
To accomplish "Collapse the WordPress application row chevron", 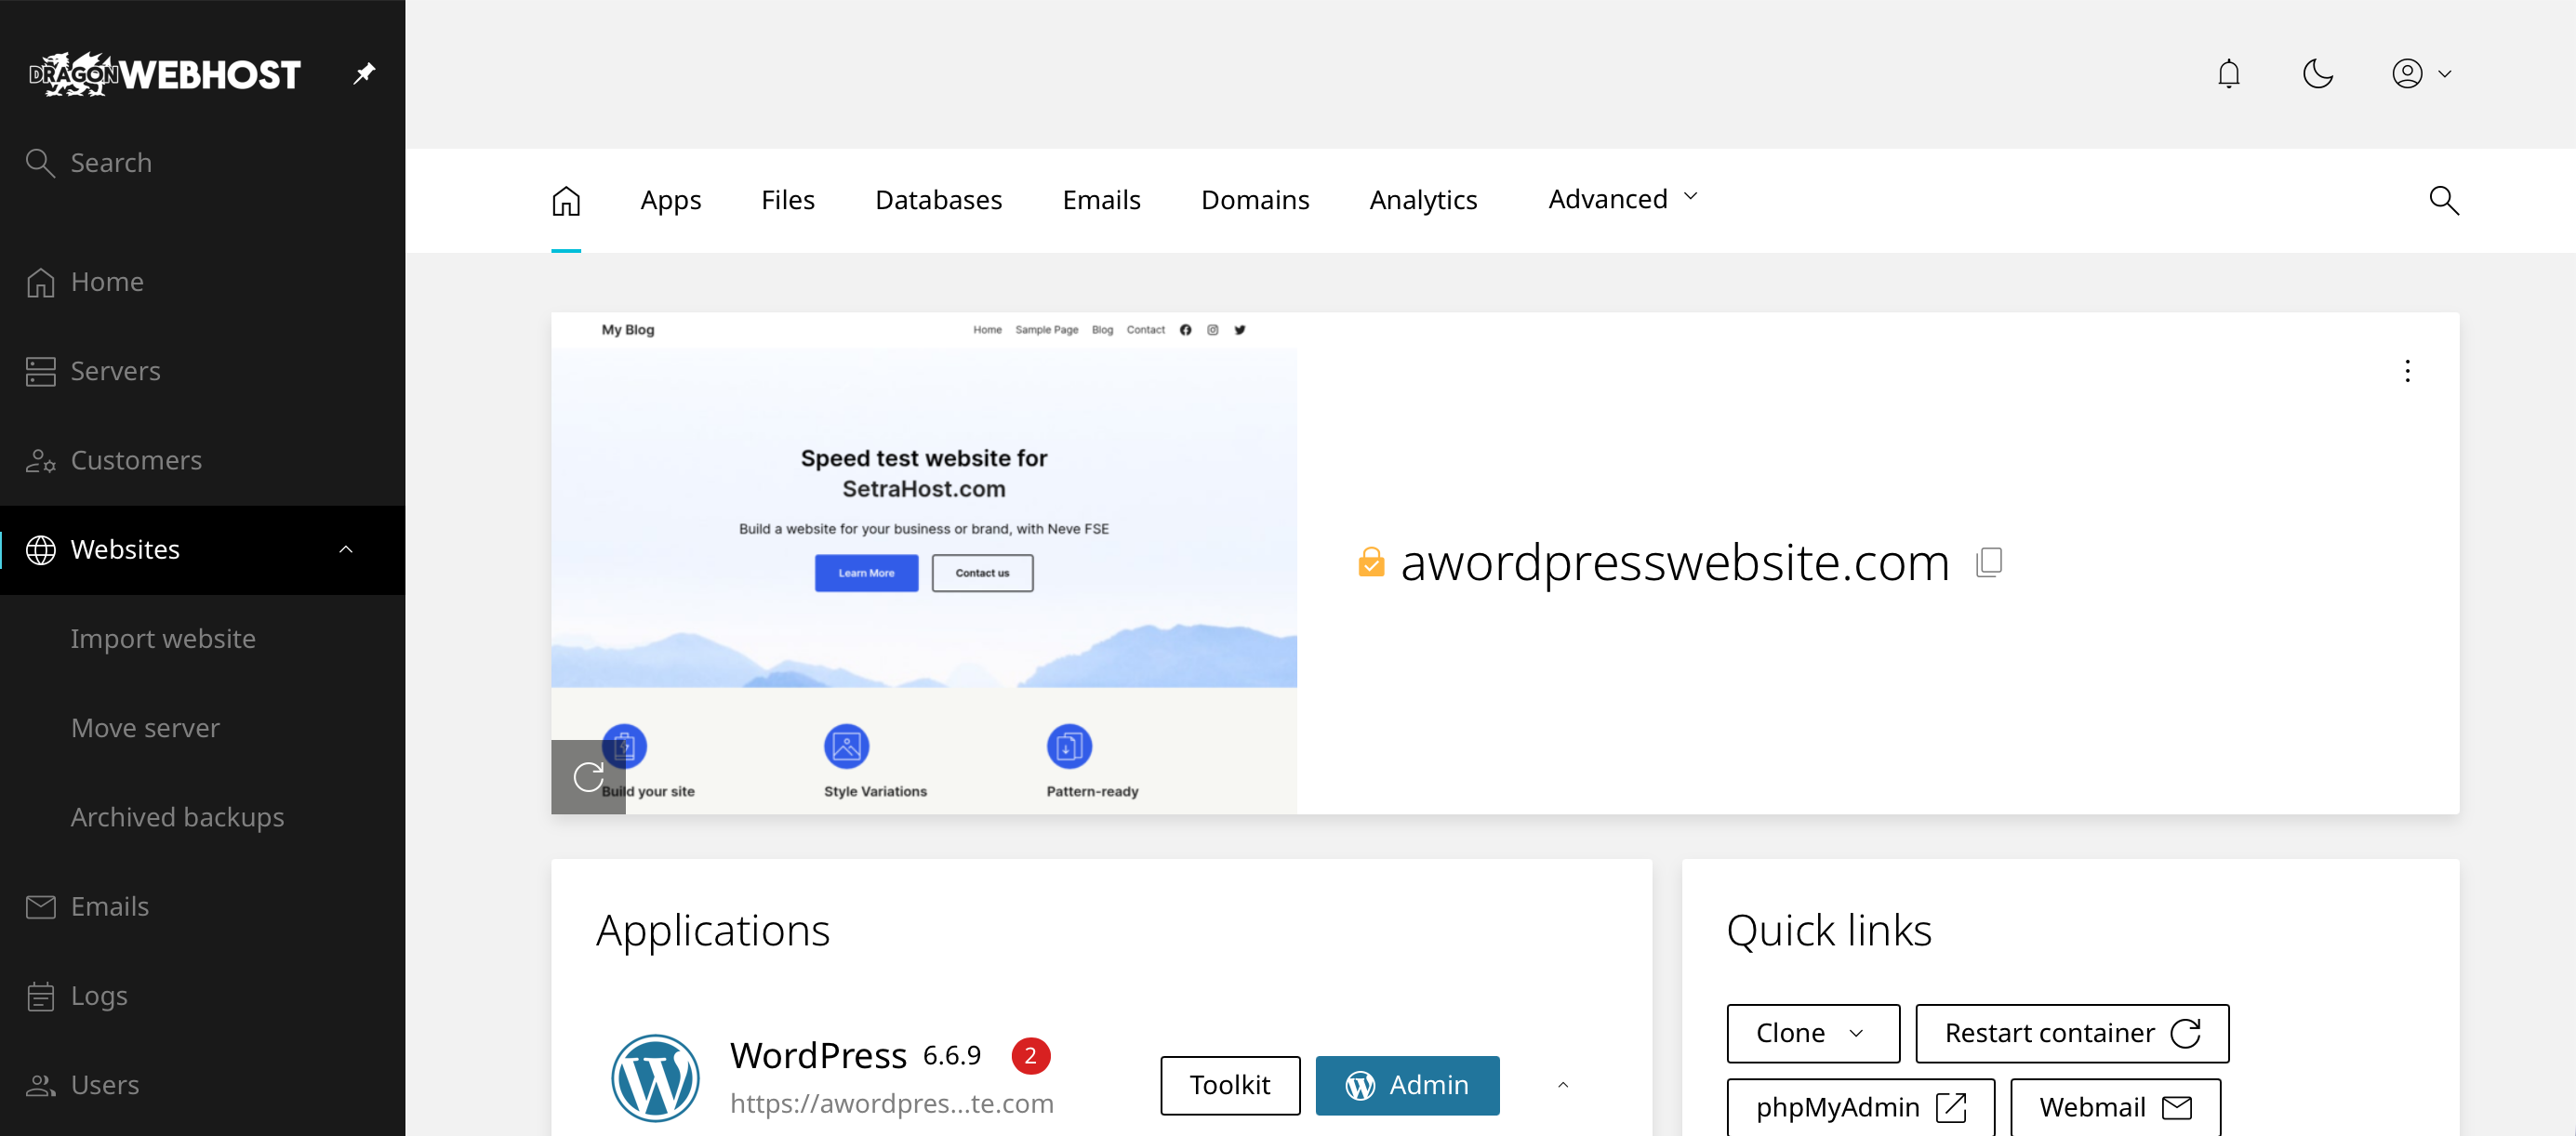I will (1562, 1085).
